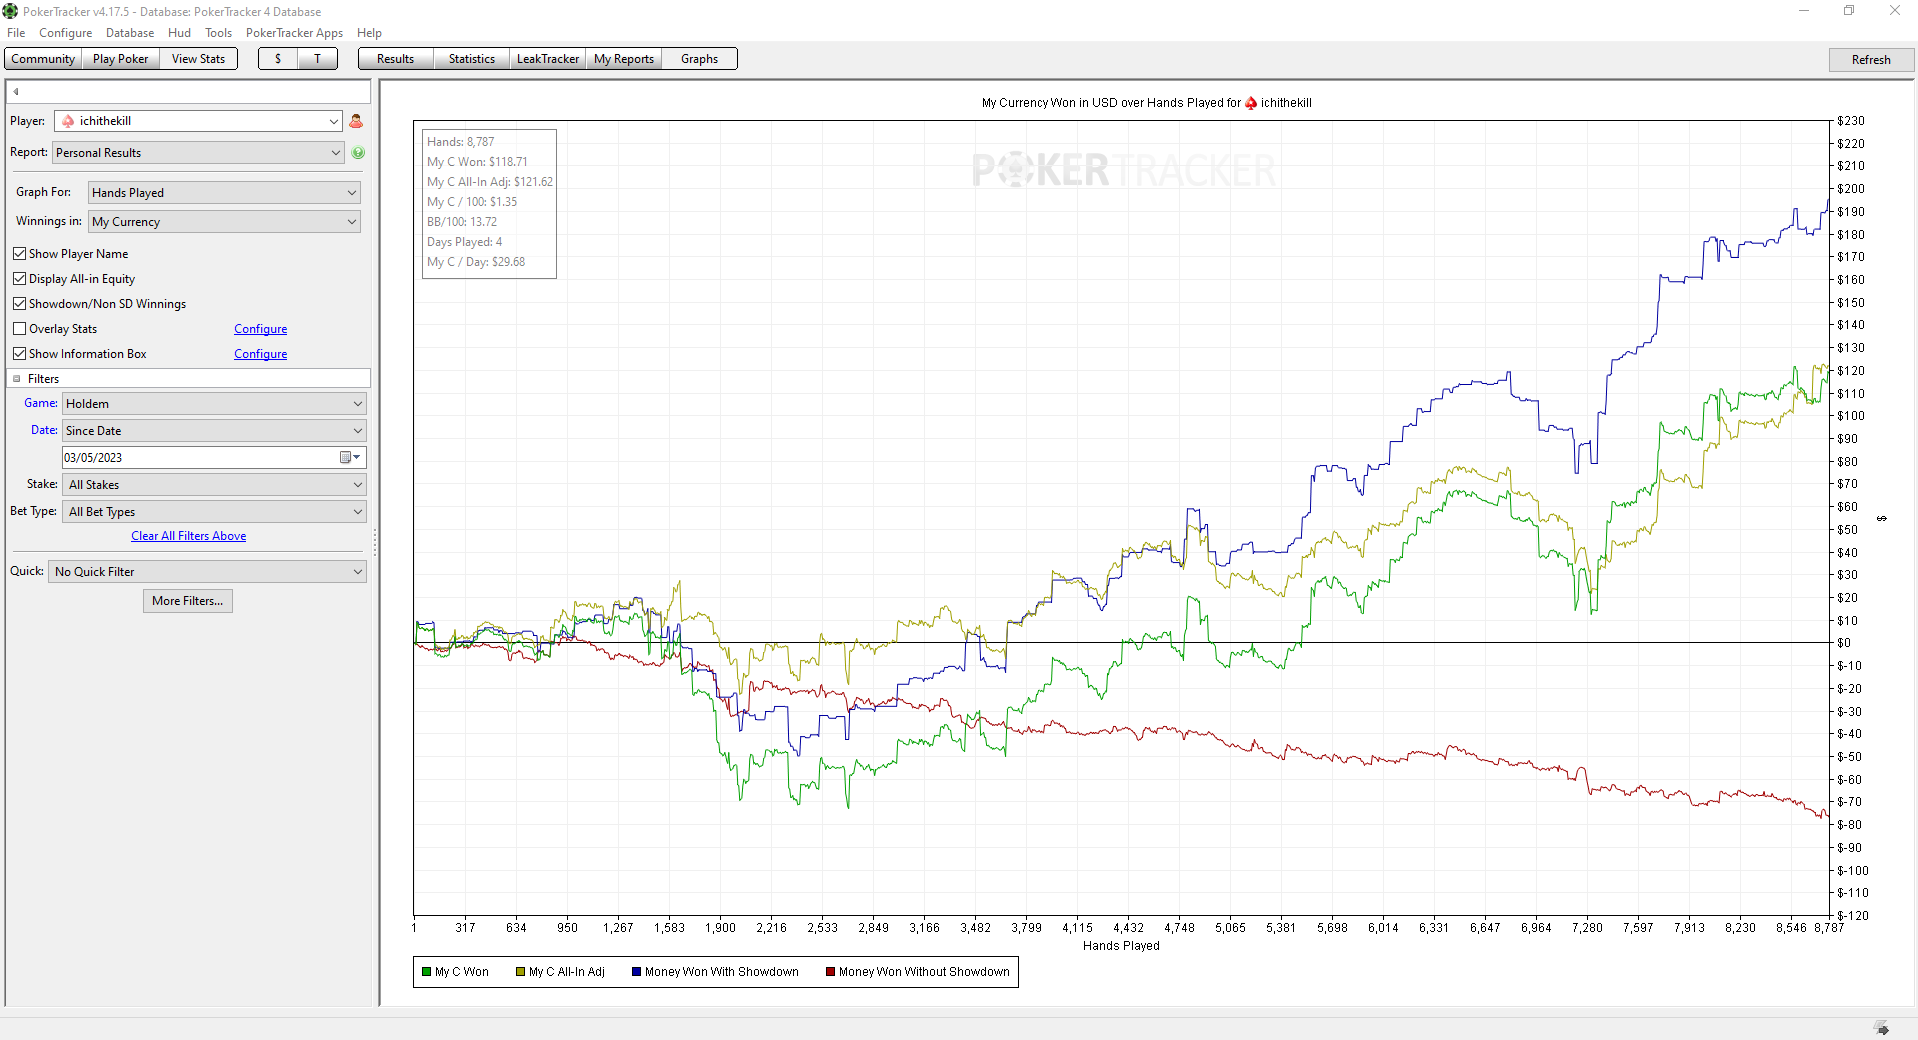
Task: Switch to the View Stats tab
Action: point(199,59)
